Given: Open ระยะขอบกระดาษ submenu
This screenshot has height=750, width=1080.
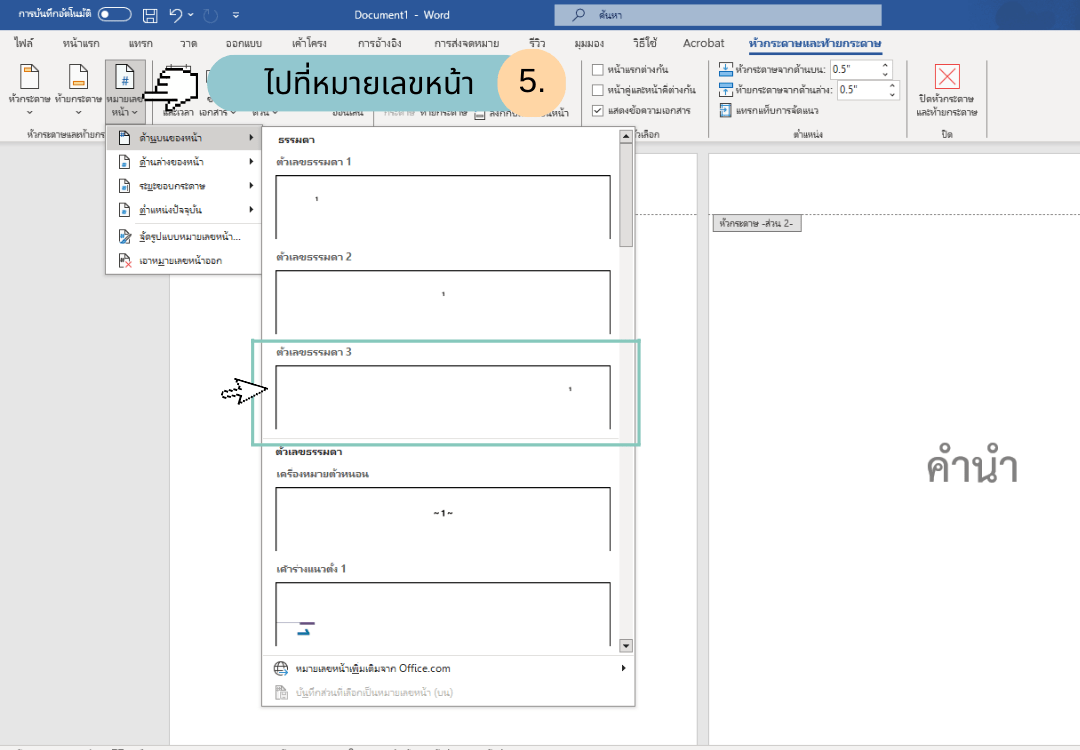Looking at the screenshot, I should click(184, 186).
